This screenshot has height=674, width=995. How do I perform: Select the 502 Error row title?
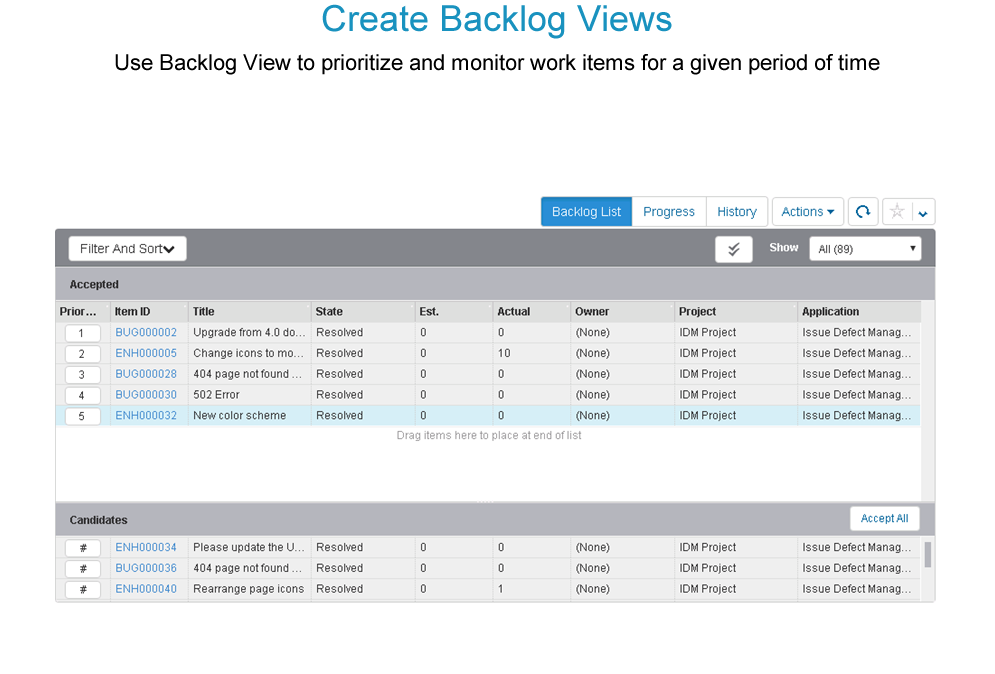point(216,395)
